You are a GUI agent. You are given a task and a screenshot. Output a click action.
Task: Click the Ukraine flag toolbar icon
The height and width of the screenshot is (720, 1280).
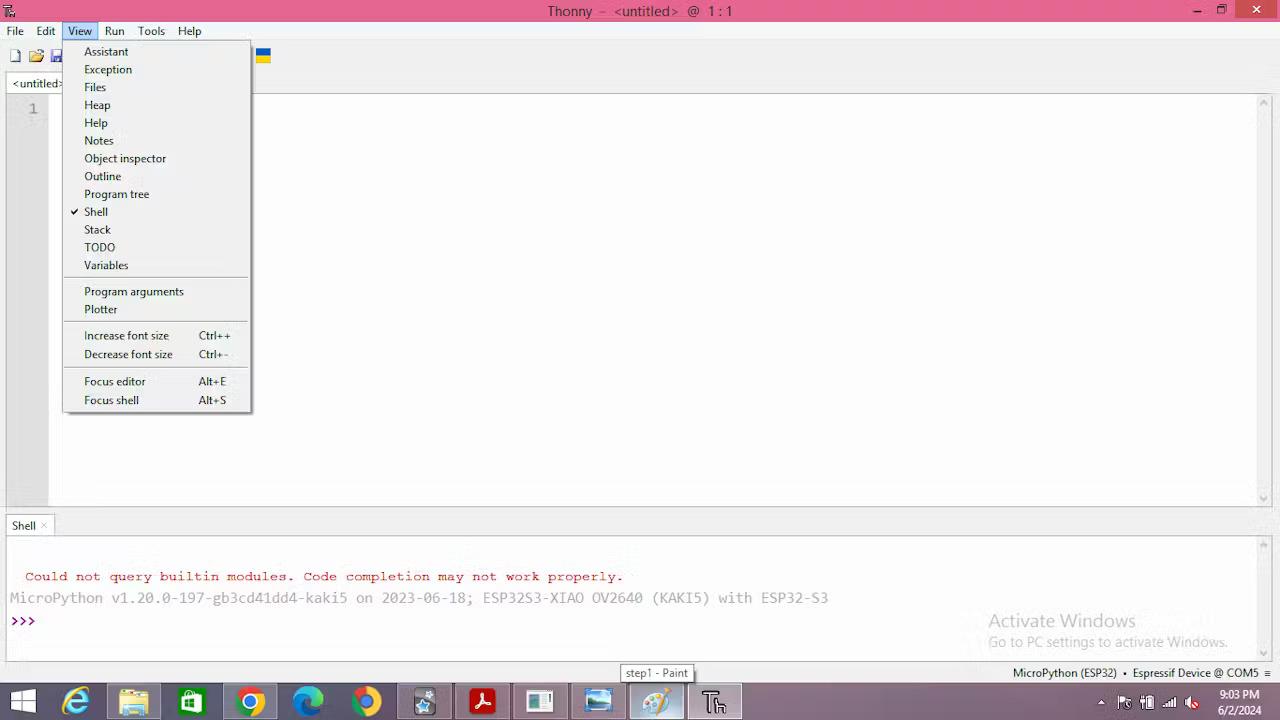(263, 56)
